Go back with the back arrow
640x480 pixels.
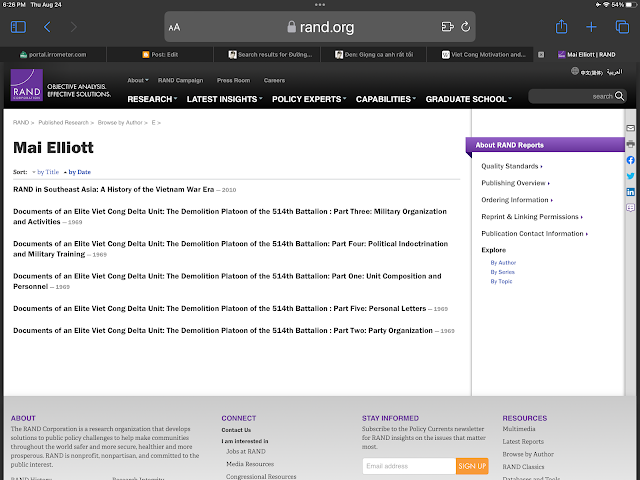pyautogui.click(x=47, y=27)
